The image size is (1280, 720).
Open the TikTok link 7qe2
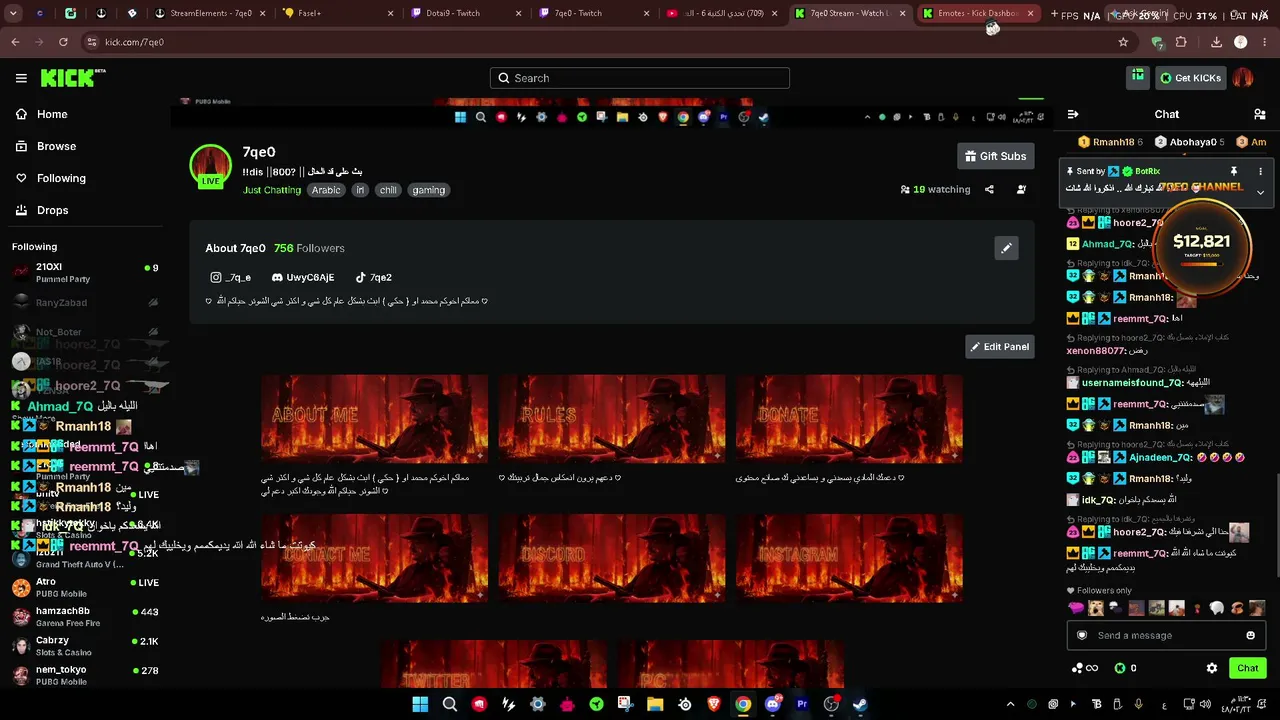[373, 277]
